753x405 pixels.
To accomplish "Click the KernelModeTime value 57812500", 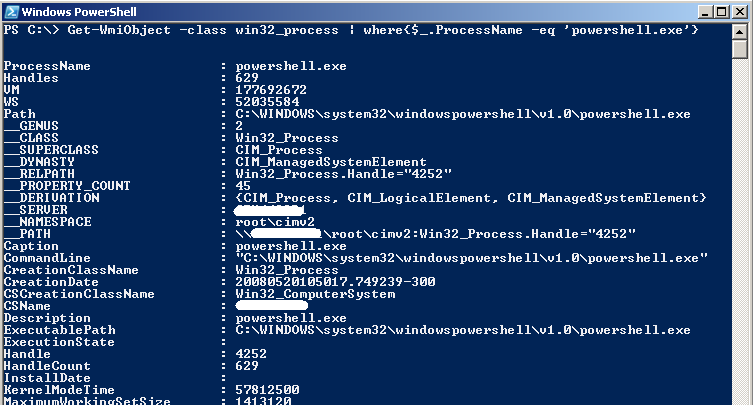I will tap(267, 390).
